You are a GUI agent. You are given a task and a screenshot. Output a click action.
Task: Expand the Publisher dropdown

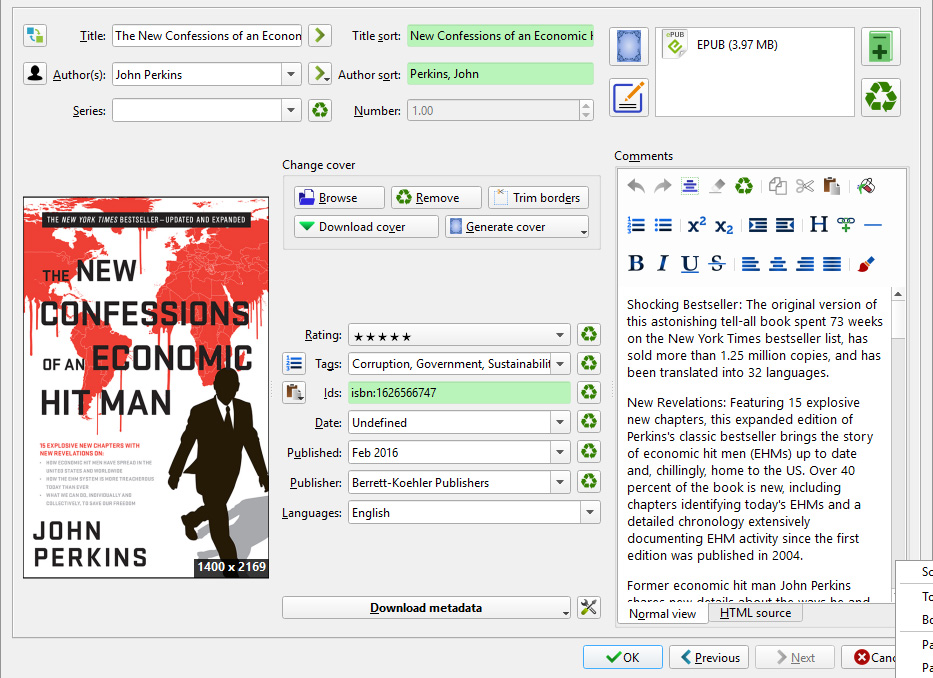point(560,483)
